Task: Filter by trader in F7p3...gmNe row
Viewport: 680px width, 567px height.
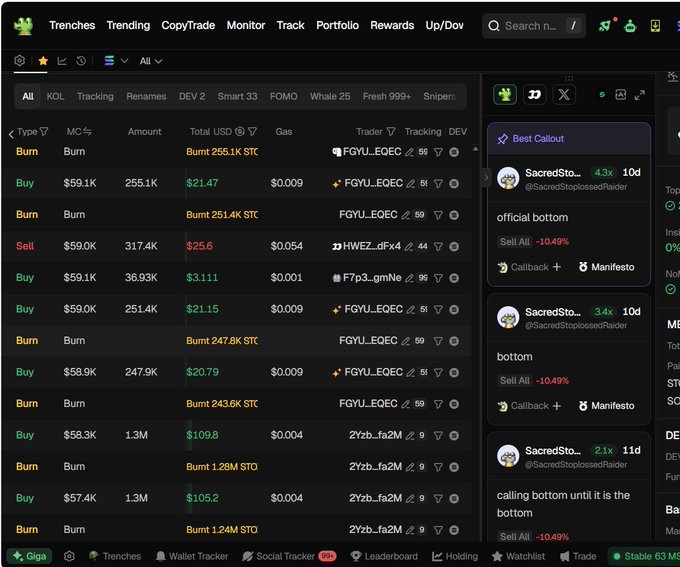Action: click(x=438, y=278)
